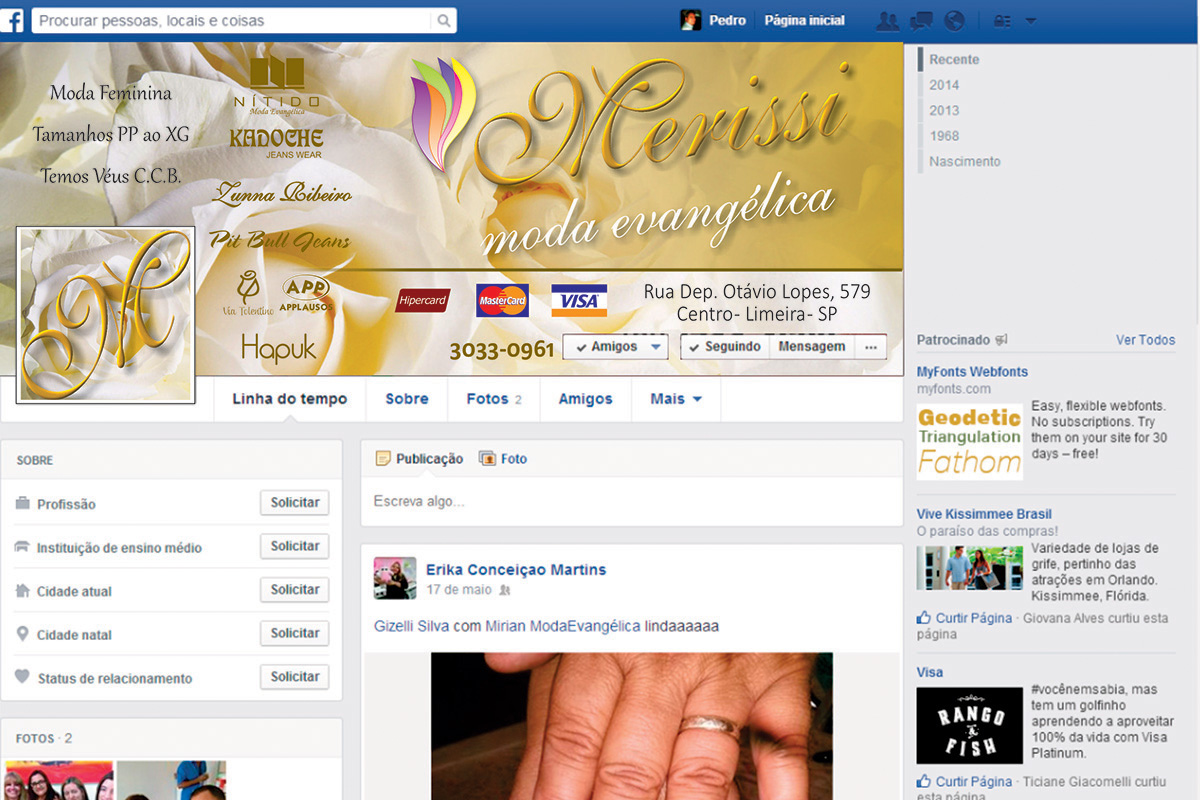The width and height of the screenshot is (1200, 800).
Task: Open friend requests icon in top bar
Action: 886,21
